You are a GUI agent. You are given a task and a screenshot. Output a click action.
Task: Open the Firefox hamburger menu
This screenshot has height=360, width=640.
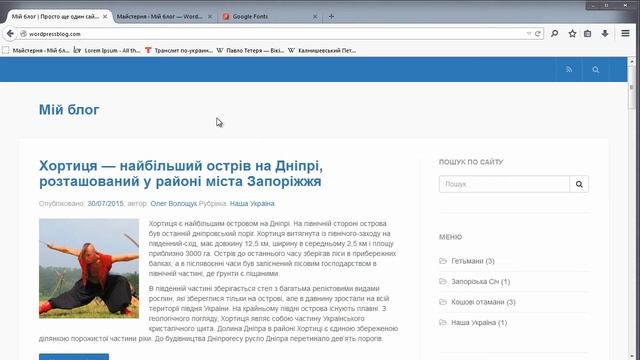pyautogui.click(x=625, y=33)
